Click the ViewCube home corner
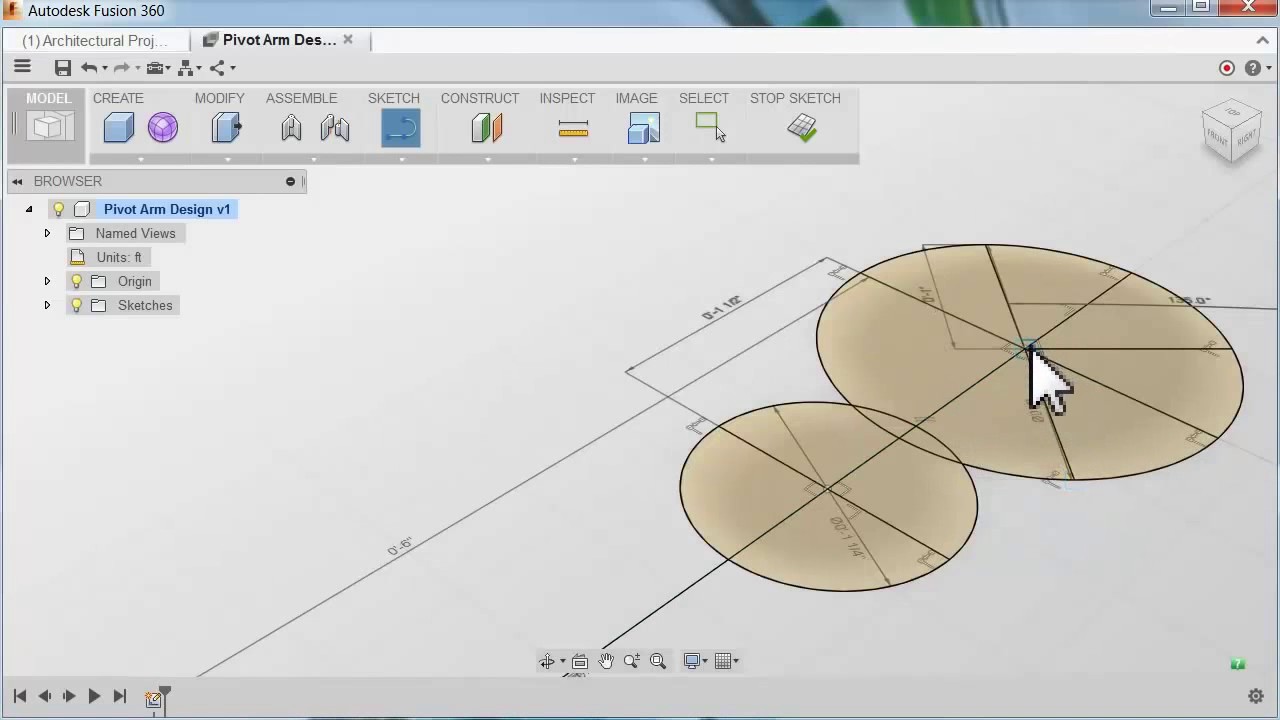The height and width of the screenshot is (720, 1280). pos(1232,130)
